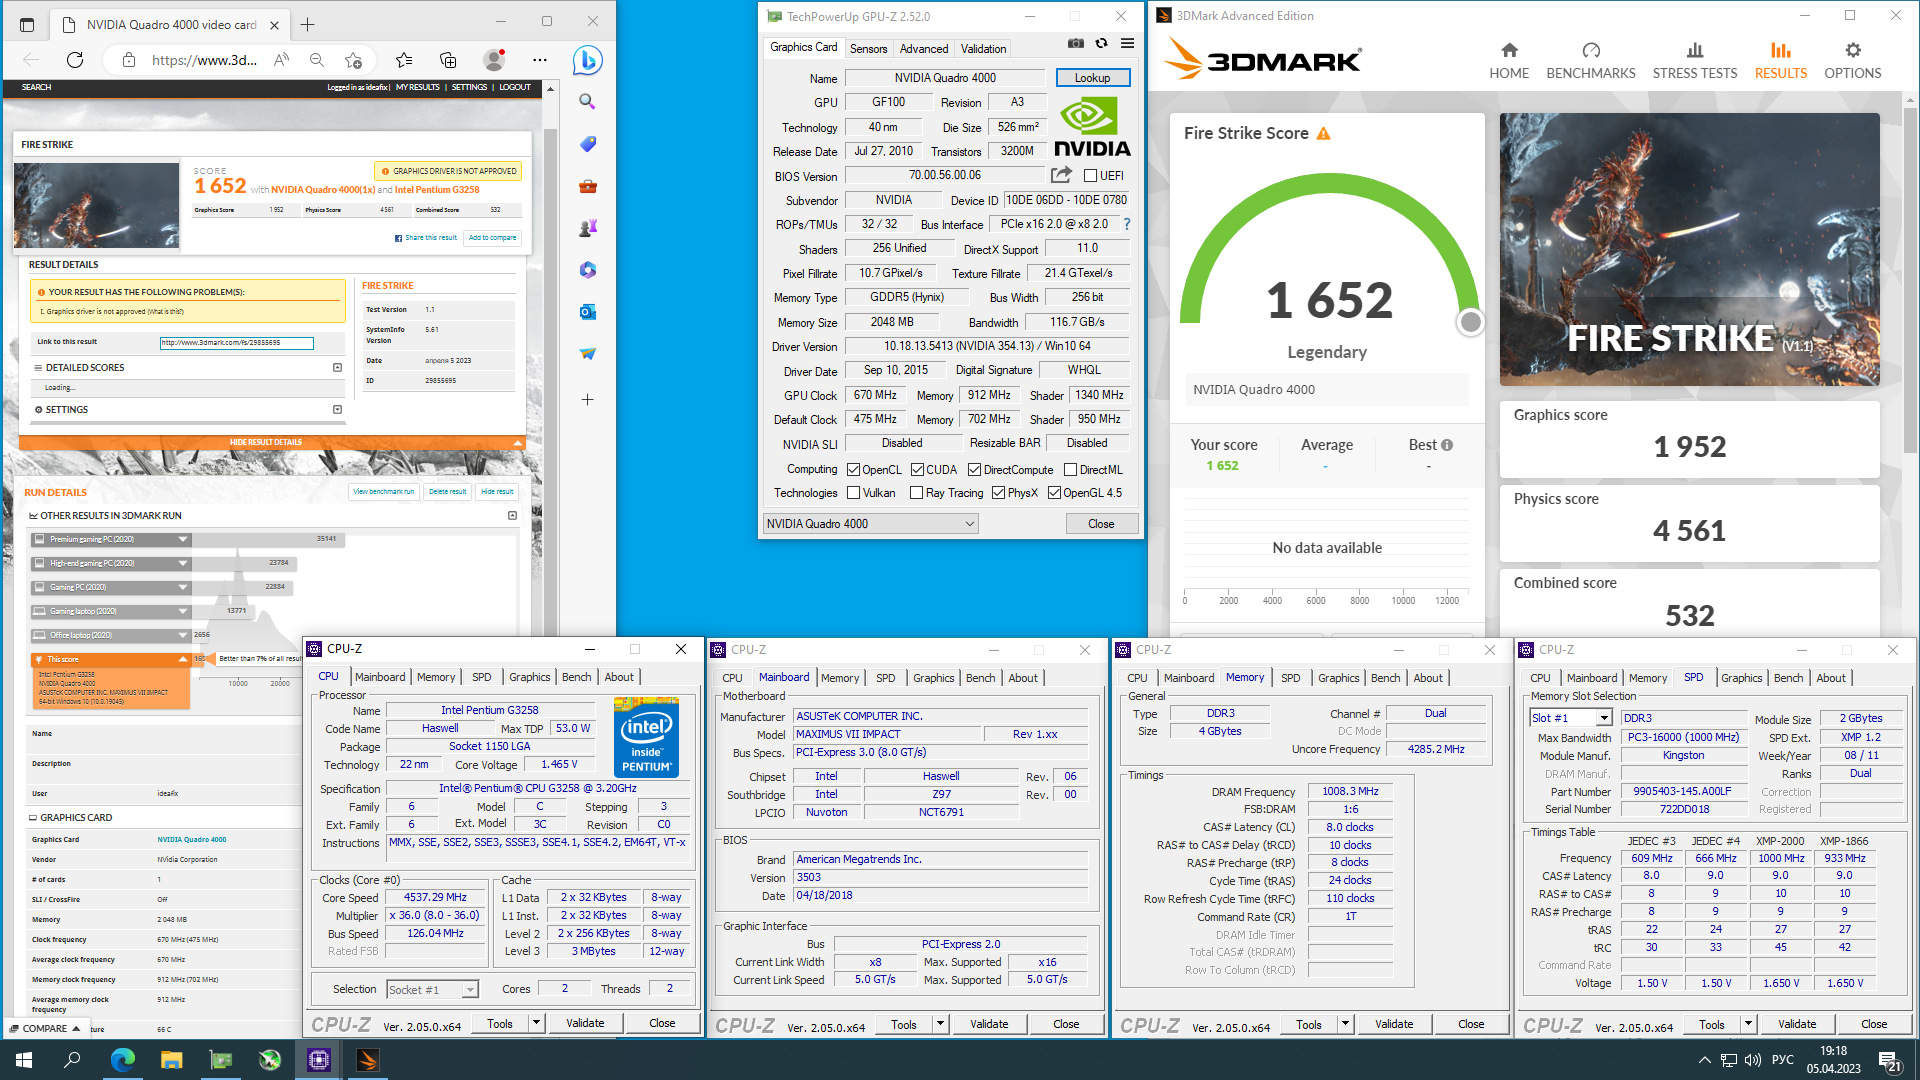Open Socket #1 selection dropdown in CPU-Z
Viewport: 1920px width, 1080px height.
coord(432,990)
